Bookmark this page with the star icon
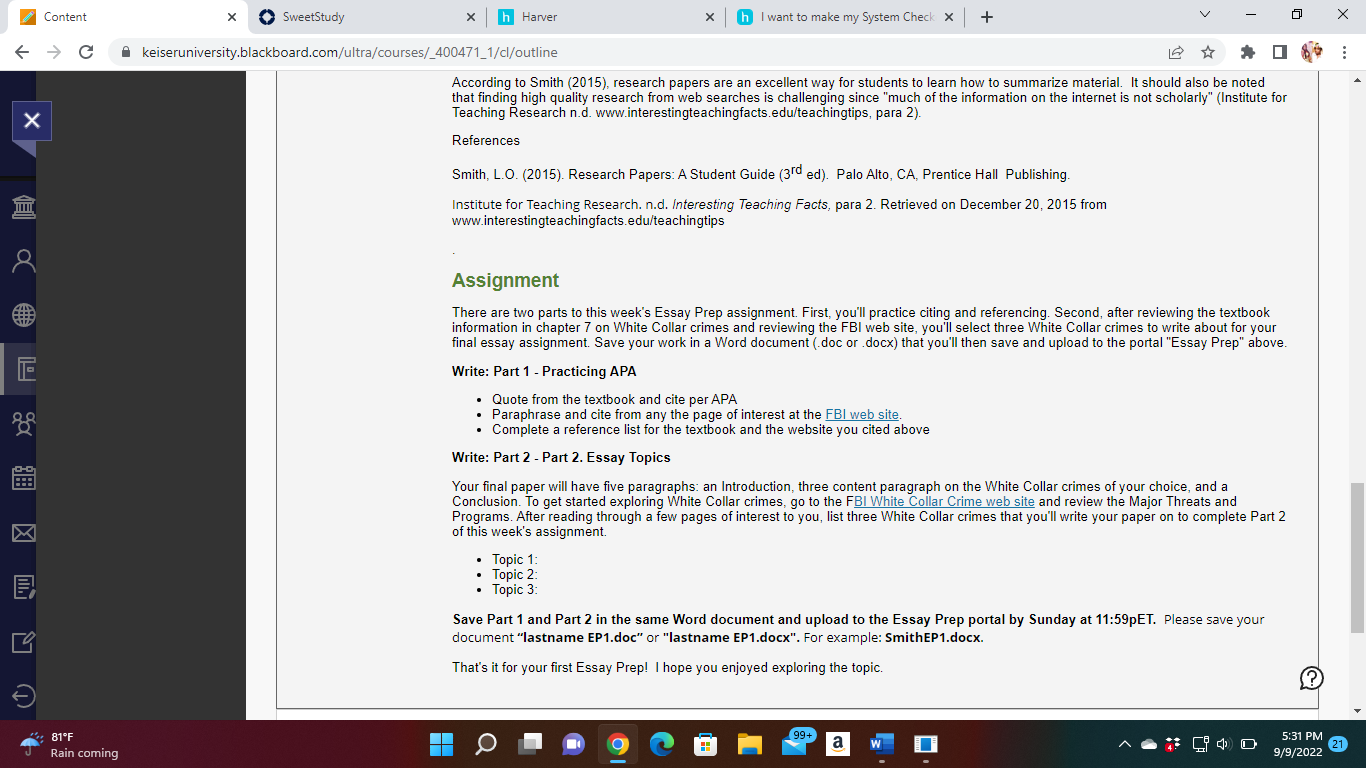 pyautogui.click(x=1207, y=52)
